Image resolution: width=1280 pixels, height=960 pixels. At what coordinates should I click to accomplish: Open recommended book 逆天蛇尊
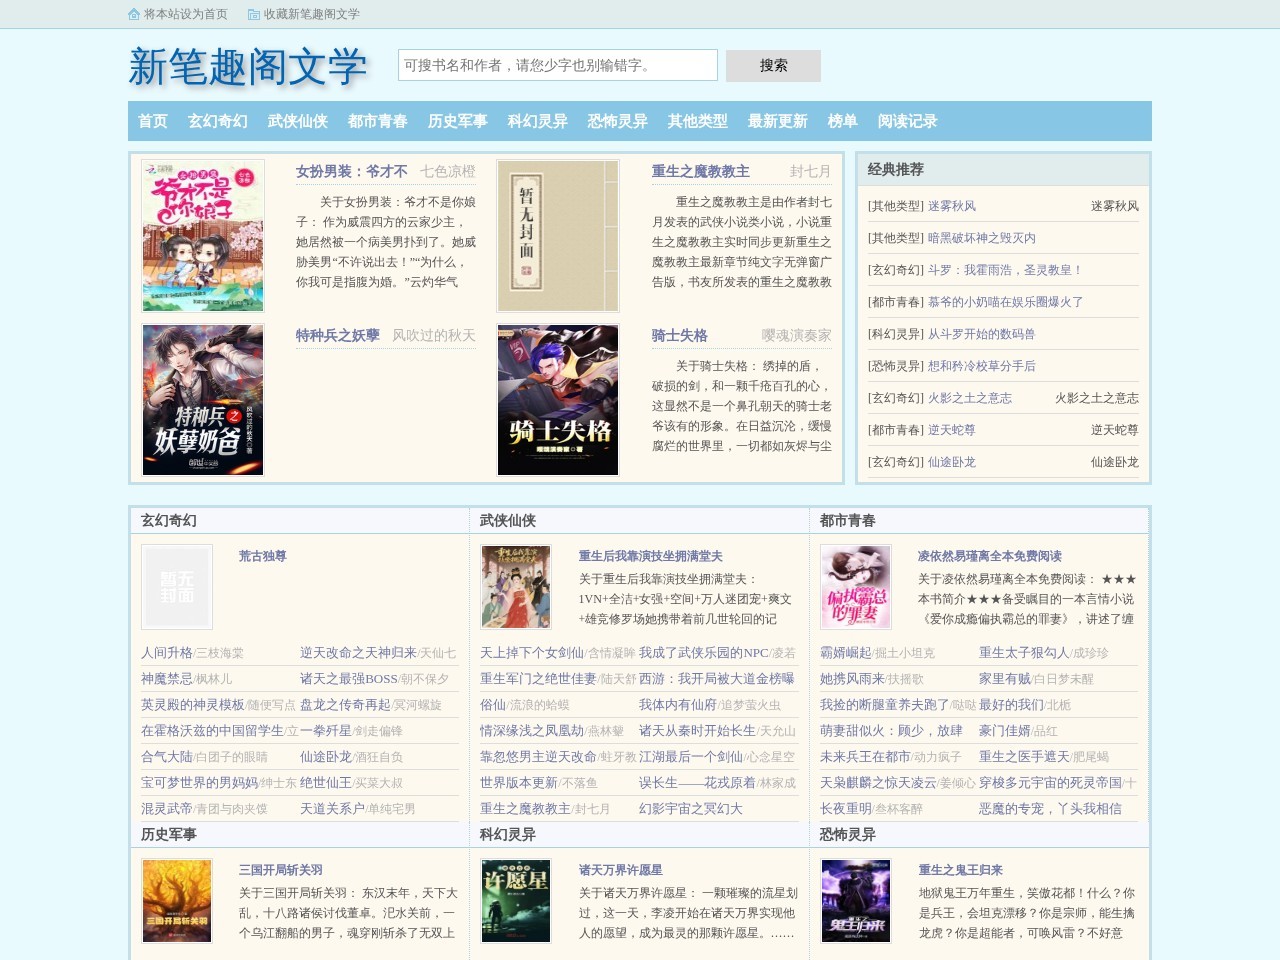[x=952, y=430]
